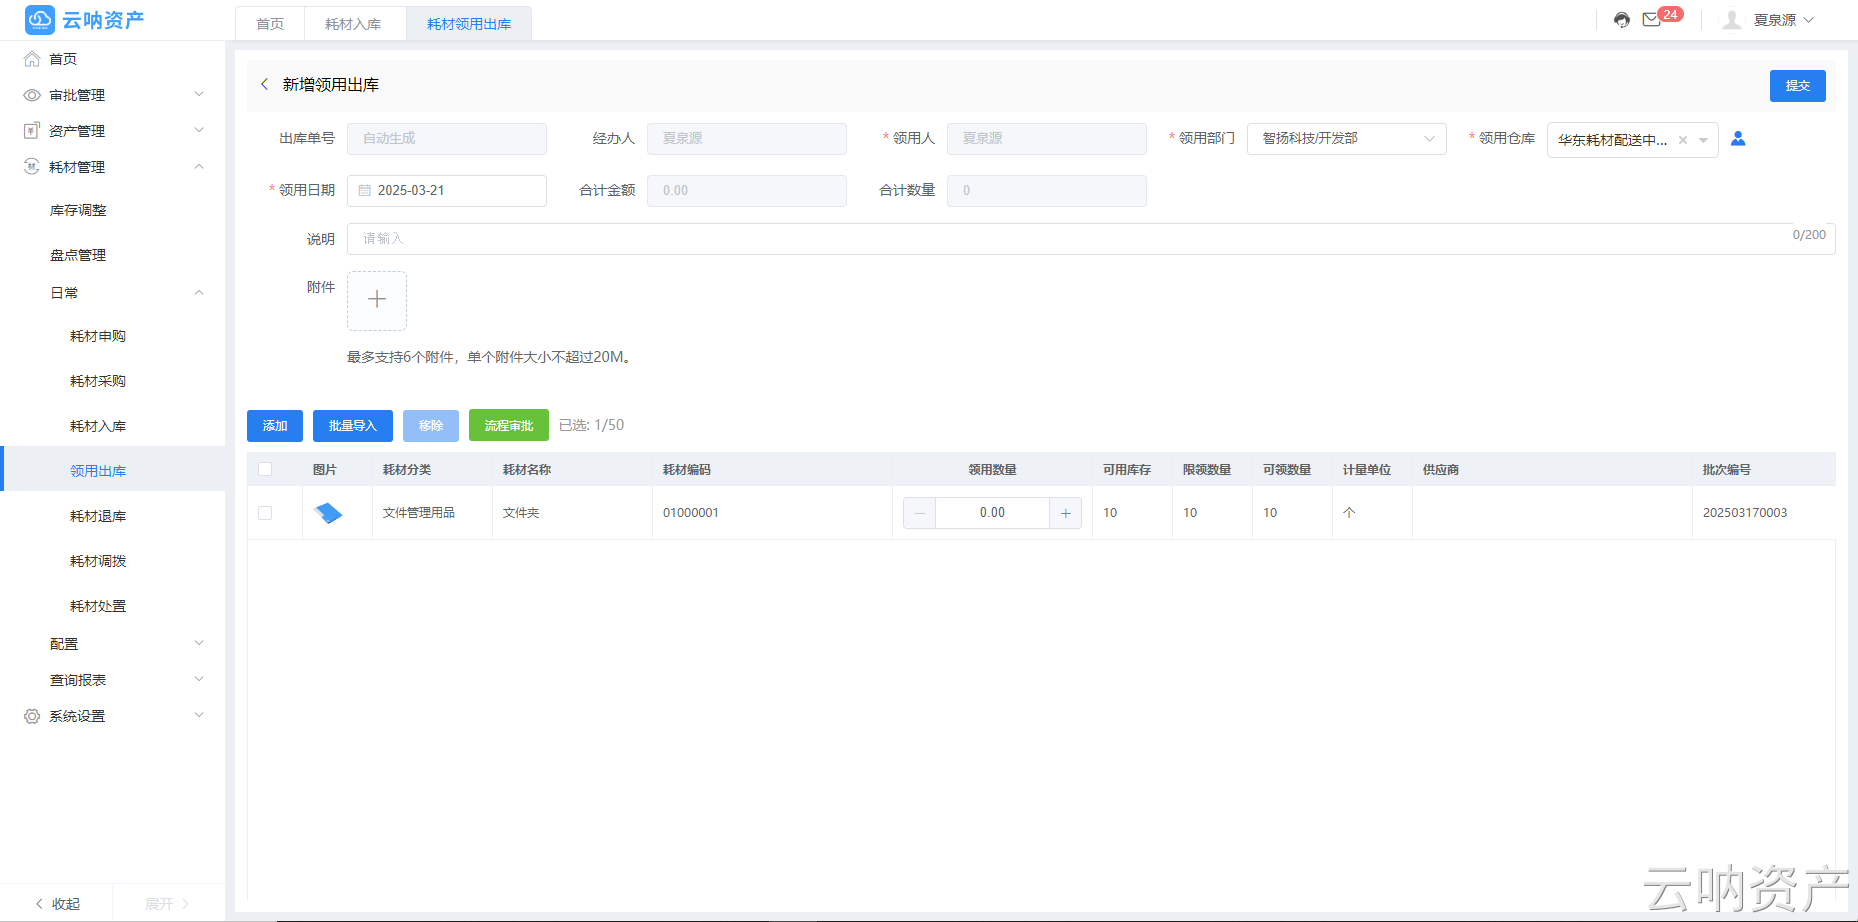Click the calendar icon in 领用日期 field
The width and height of the screenshot is (1858, 922).
[364, 190]
